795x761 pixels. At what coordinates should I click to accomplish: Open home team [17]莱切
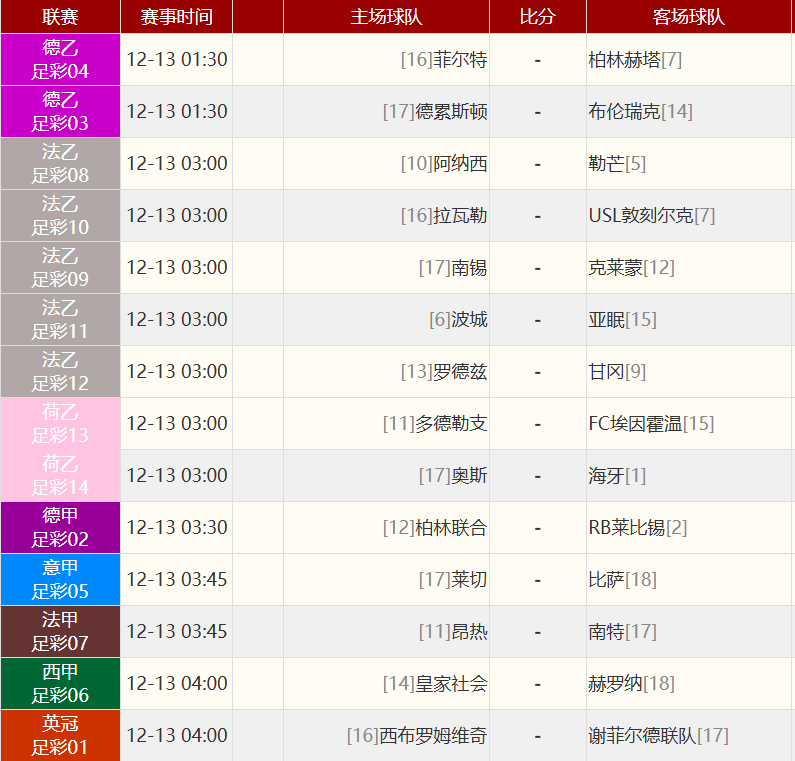click(453, 579)
